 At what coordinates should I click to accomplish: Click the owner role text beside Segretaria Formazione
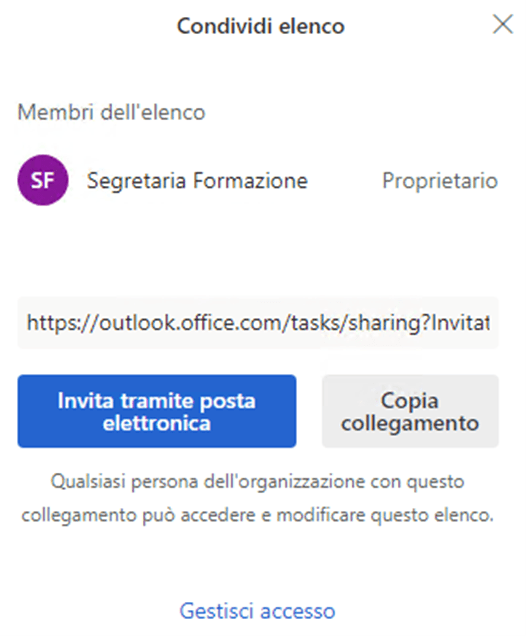pos(440,180)
